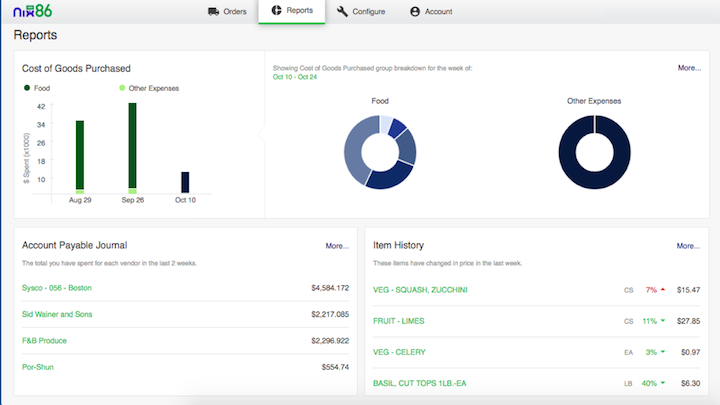Open vendor Sysco - 056 - Boston
The height and width of the screenshot is (405, 720).
click(57, 288)
